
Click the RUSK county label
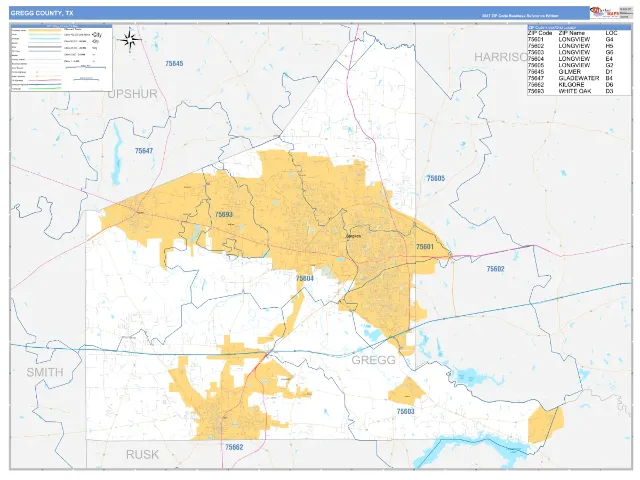click(142, 455)
